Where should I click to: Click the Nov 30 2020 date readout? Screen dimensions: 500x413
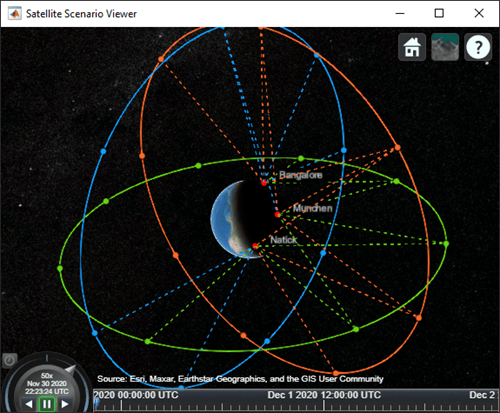click(x=47, y=384)
